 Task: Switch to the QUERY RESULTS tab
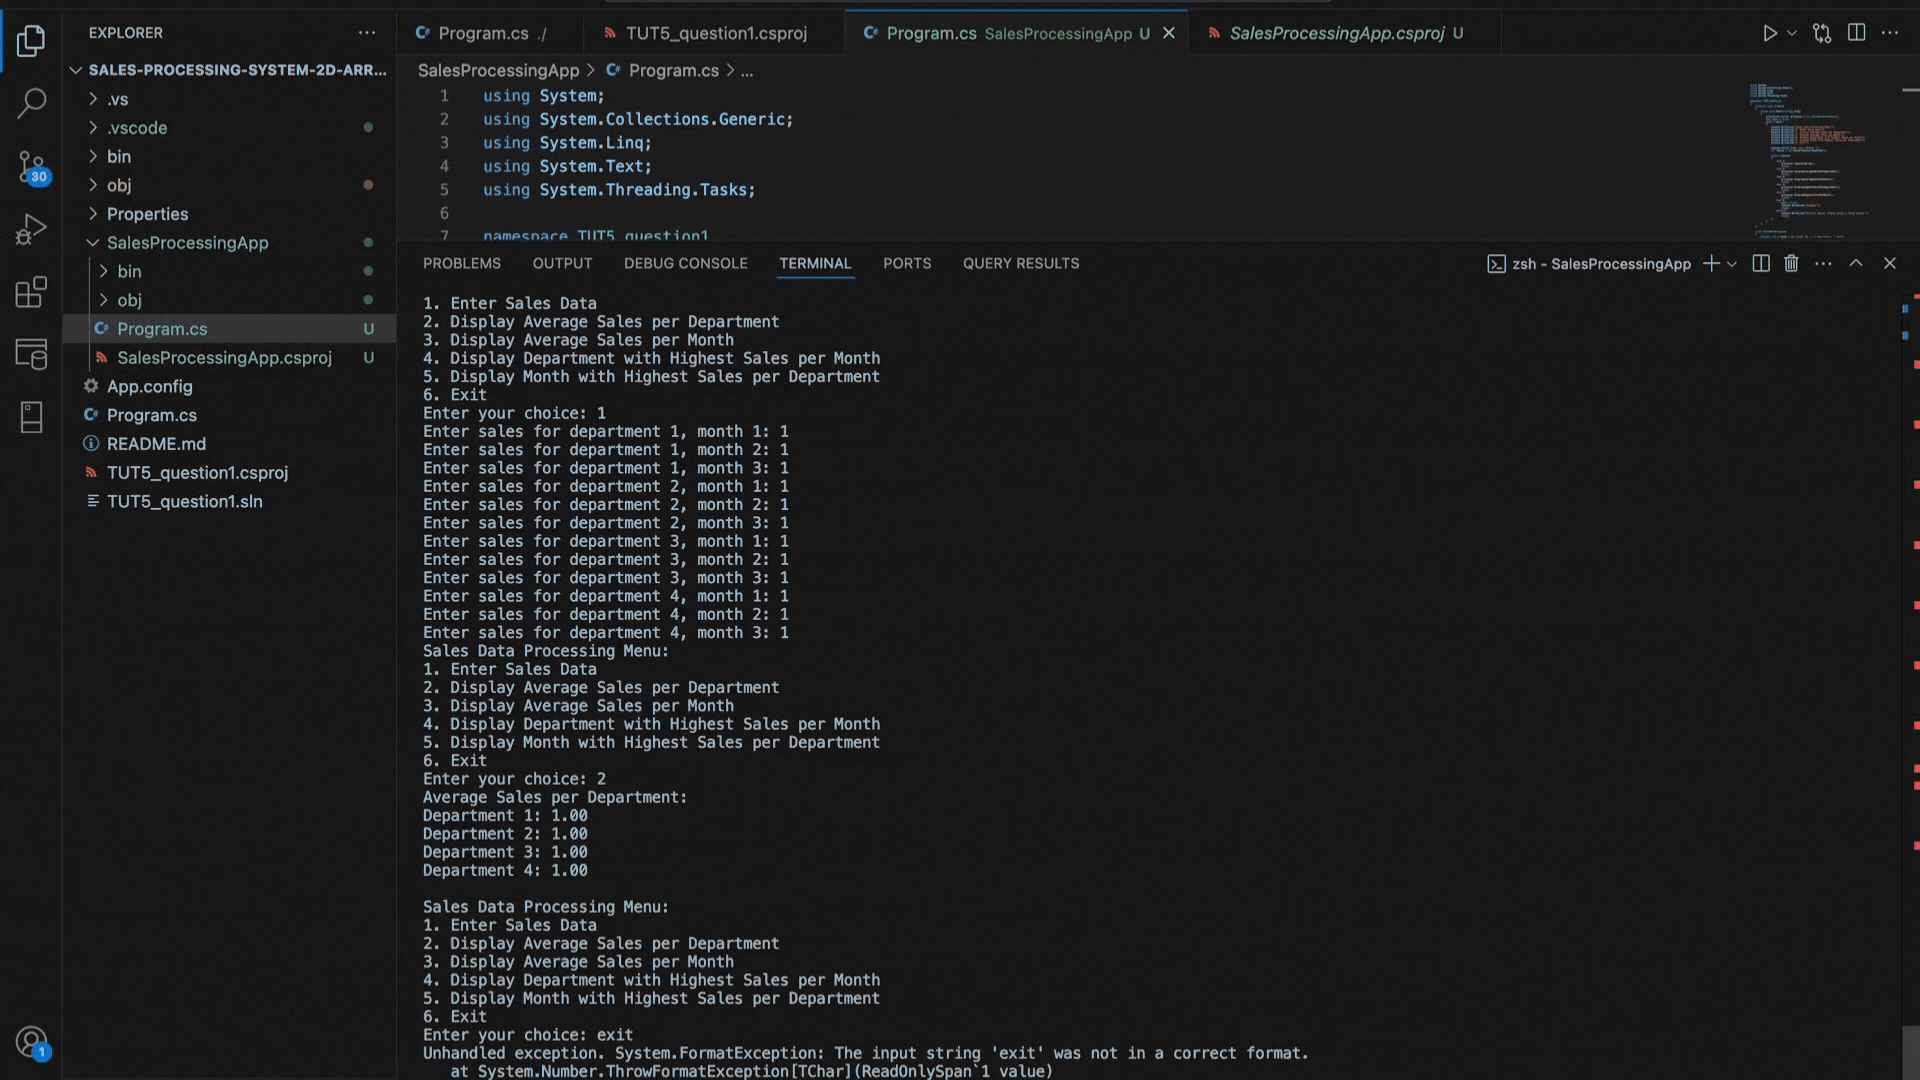point(1021,263)
